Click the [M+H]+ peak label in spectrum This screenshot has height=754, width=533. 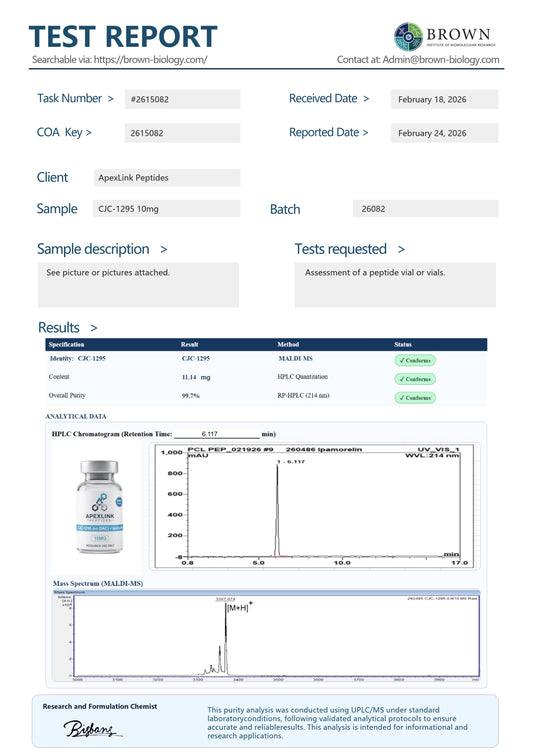click(x=240, y=607)
